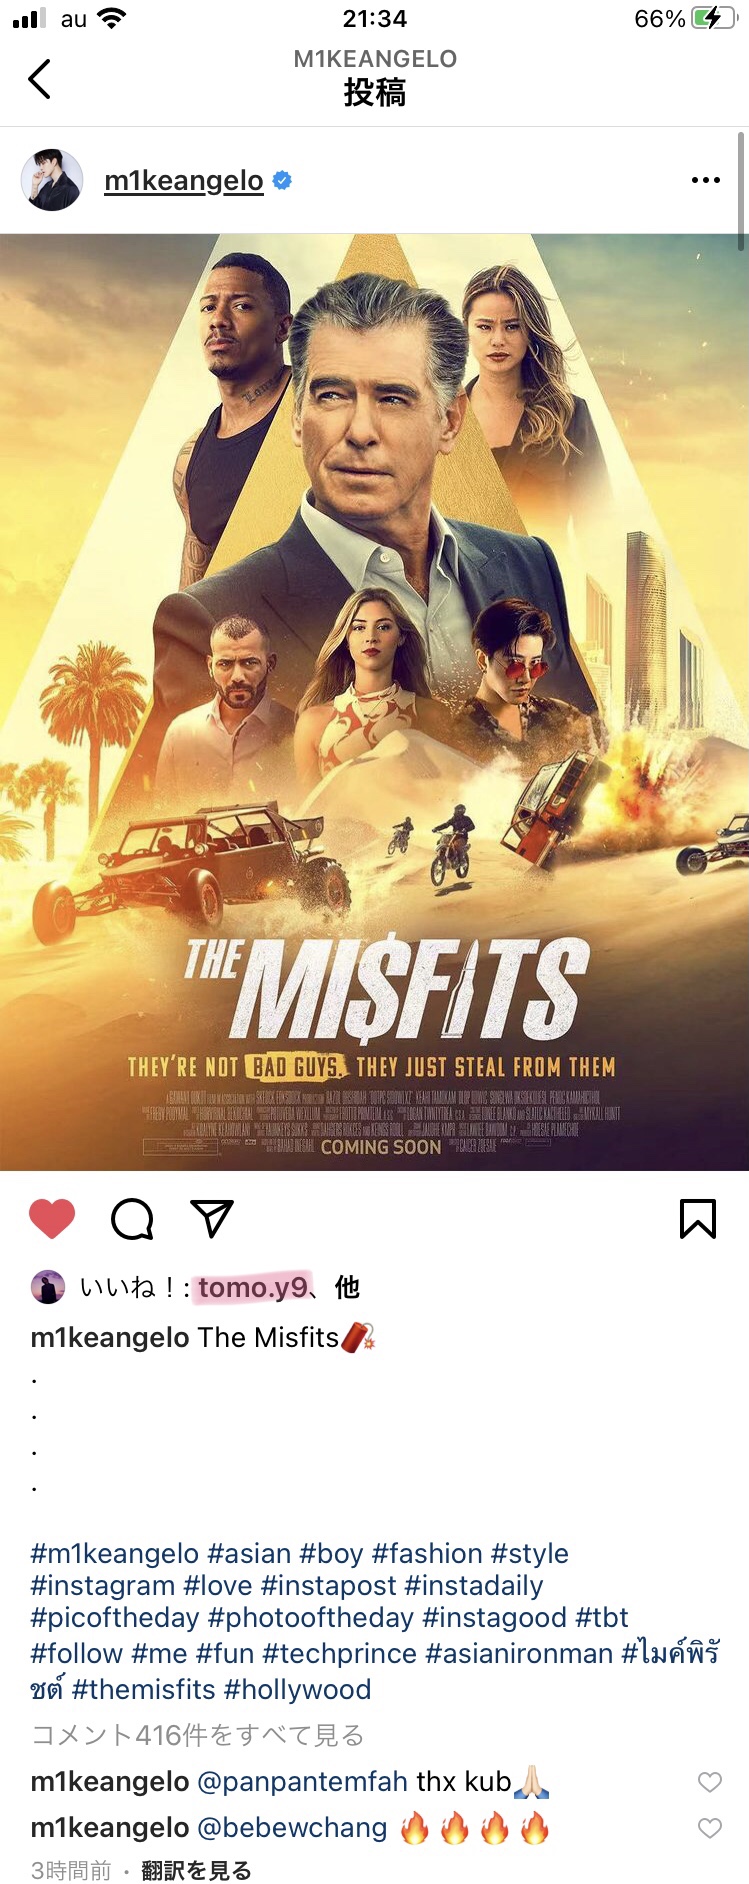Image resolution: width=749 pixels, height=1884 pixels.
Task: Like the bebewchang reply comment
Action: click(710, 1828)
